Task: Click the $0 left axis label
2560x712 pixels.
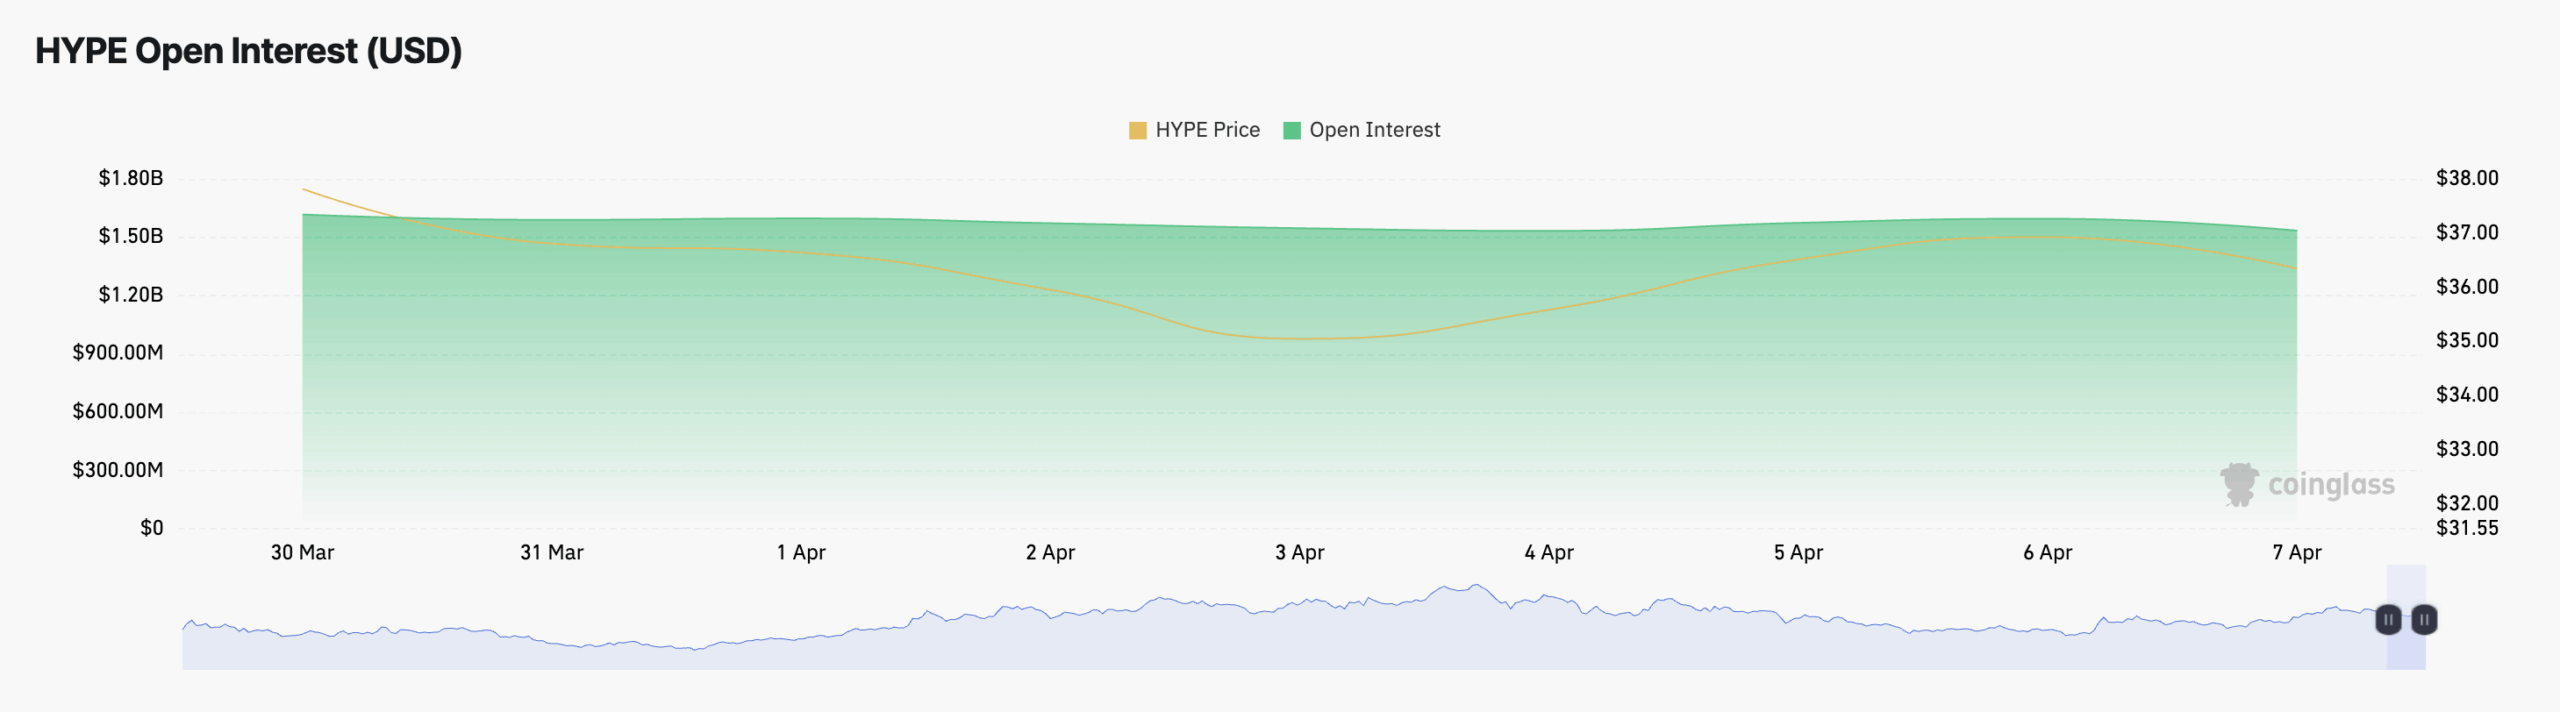Action: [152, 528]
